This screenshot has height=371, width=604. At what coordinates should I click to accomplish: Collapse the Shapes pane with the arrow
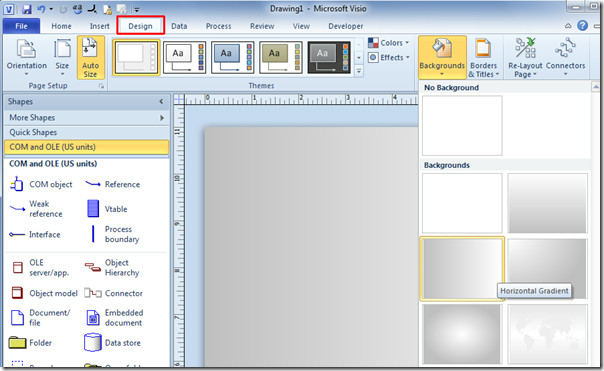pos(161,102)
